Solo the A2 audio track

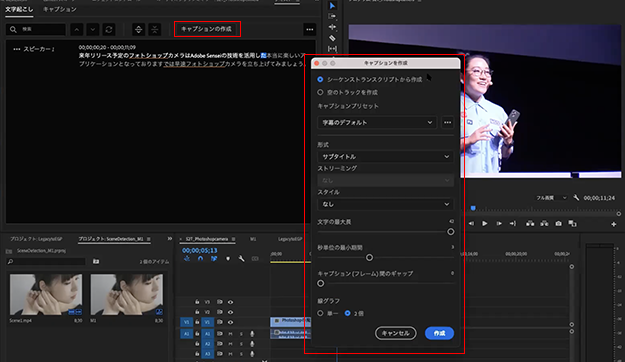pos(241,344)
